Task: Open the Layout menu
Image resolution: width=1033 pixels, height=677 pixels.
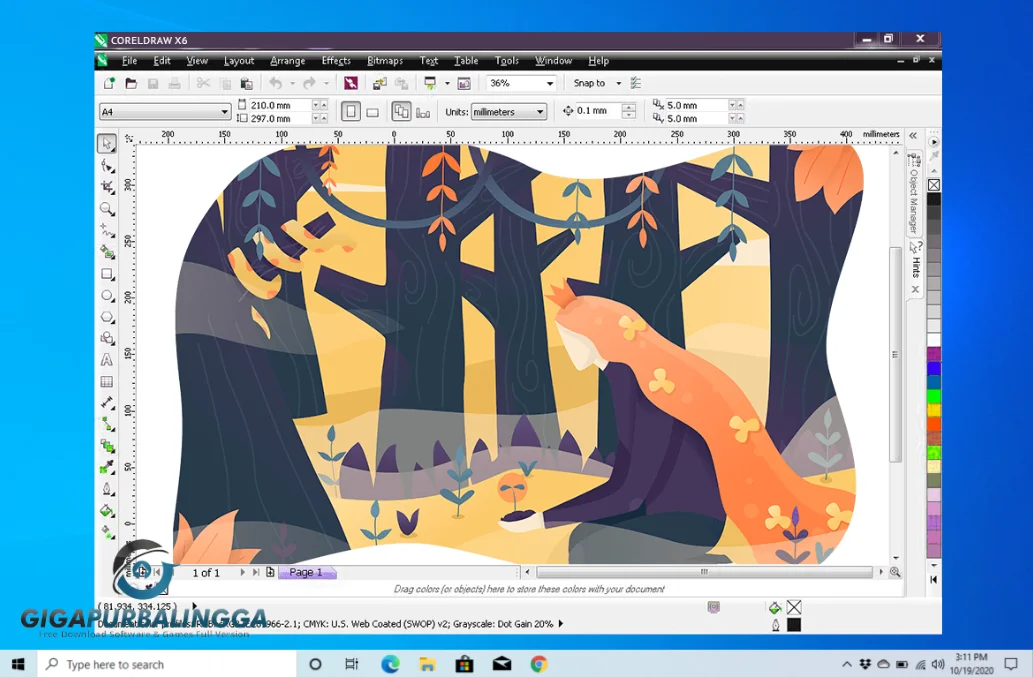Action: 238,61
